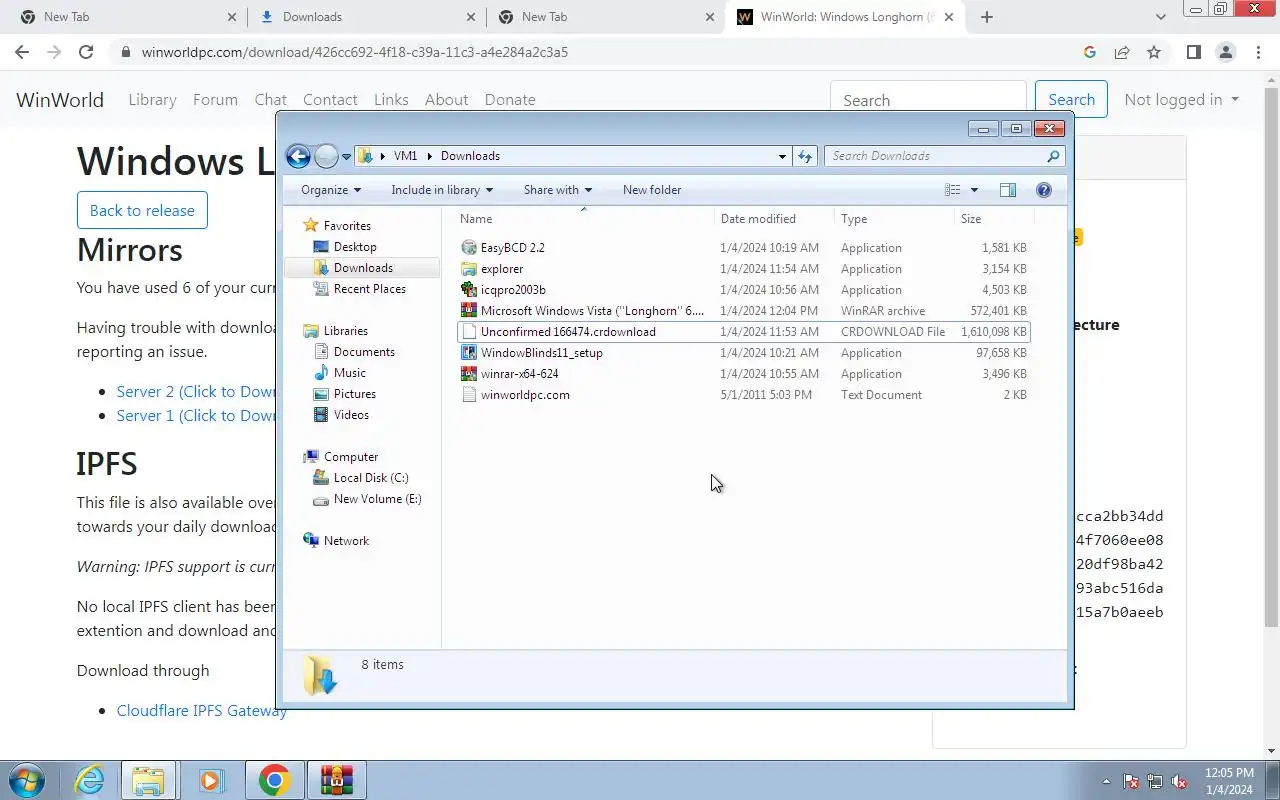This screenshot has width=1280, height=800.
Task: Open the address bar history dropdown arrow
Action: click(782, 156)
